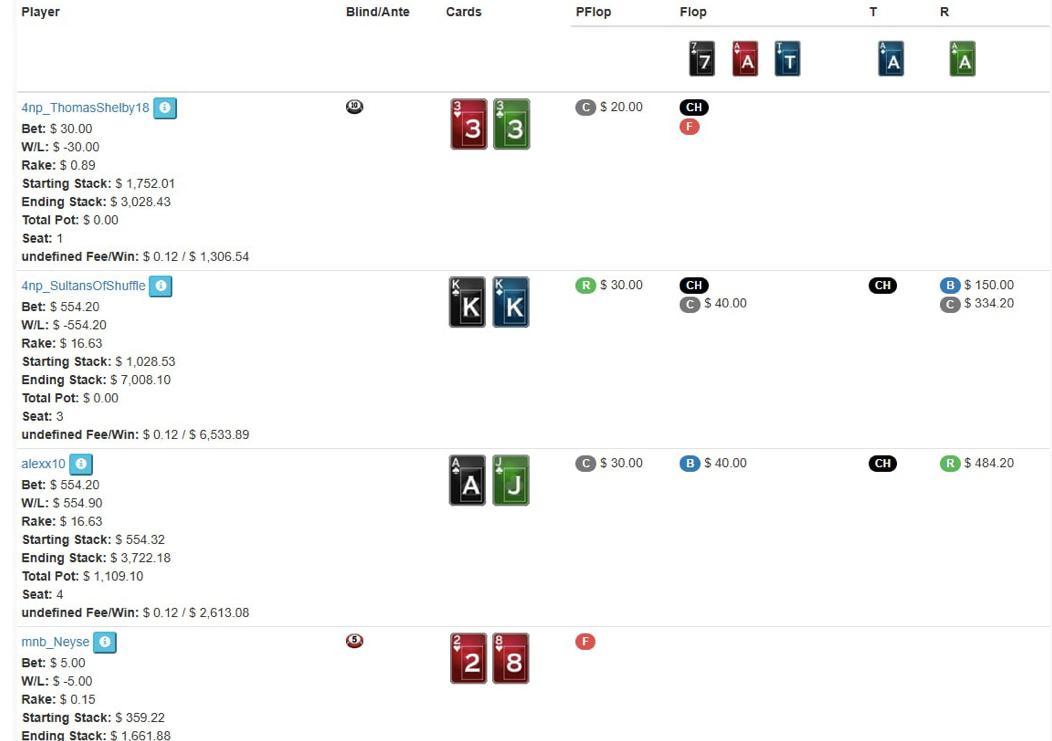Open 4np_SultansOfShuffle player link
Viewport: 1052px width, 741px height.
[83, 286]
